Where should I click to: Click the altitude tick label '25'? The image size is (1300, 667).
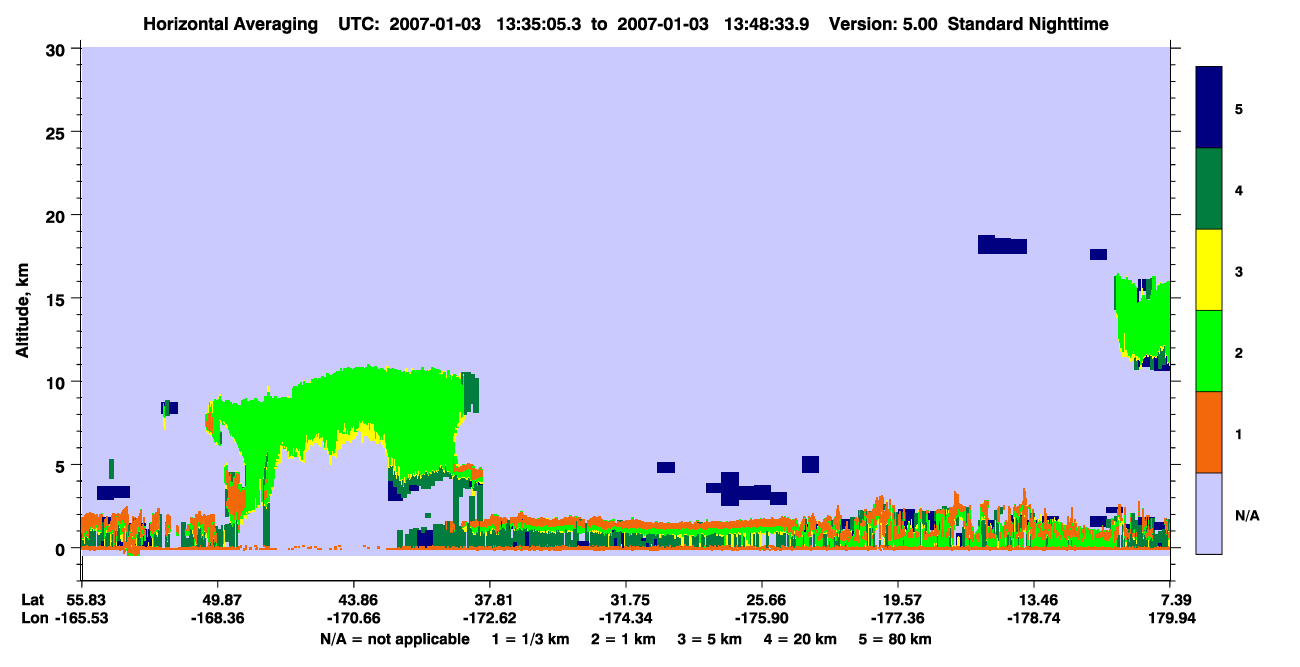click(x=58, y=132)
